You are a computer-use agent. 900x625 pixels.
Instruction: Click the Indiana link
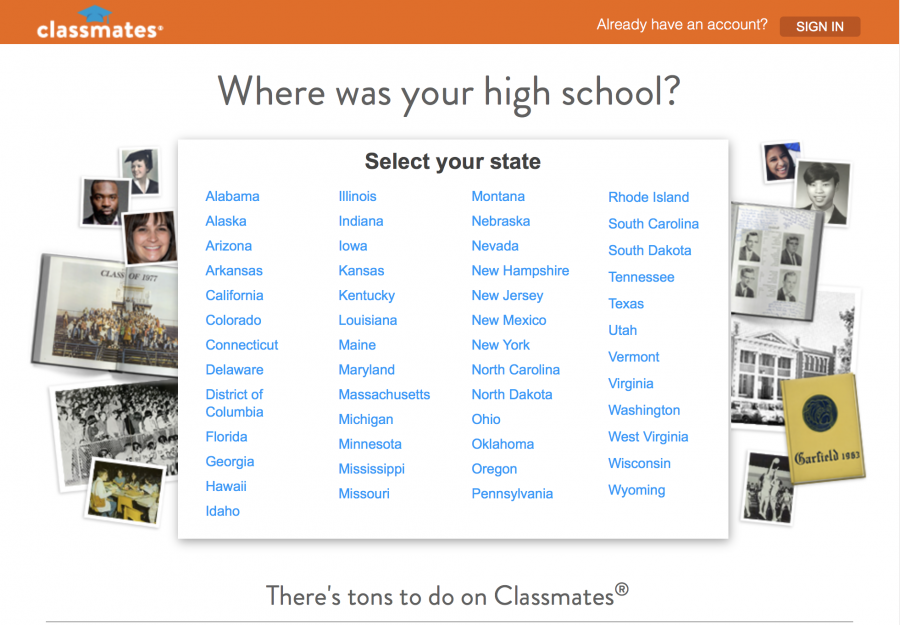pyautogui.click(x=361, y=221)
